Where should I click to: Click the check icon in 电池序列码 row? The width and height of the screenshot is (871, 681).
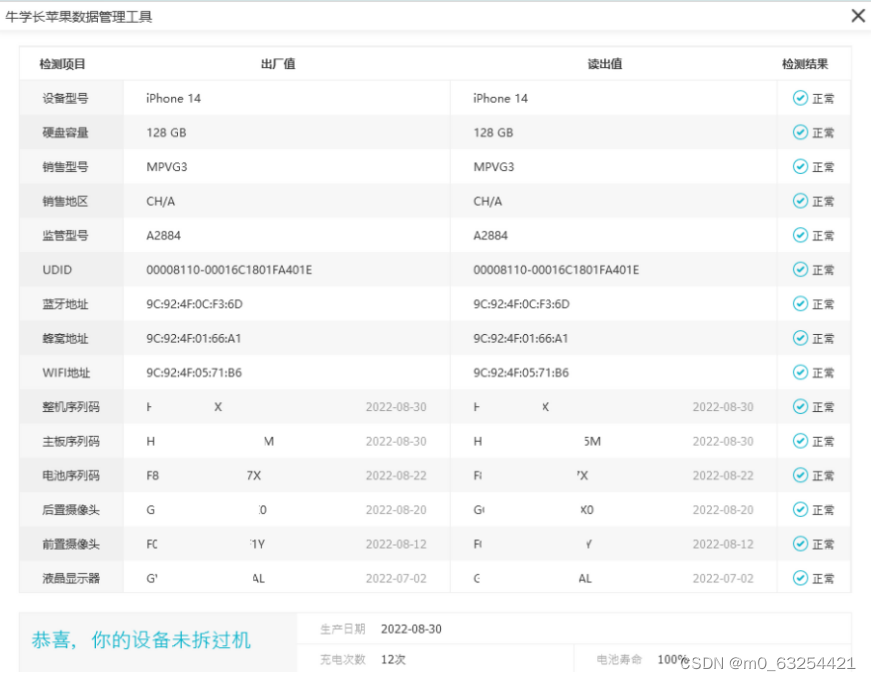coord(800,475)
